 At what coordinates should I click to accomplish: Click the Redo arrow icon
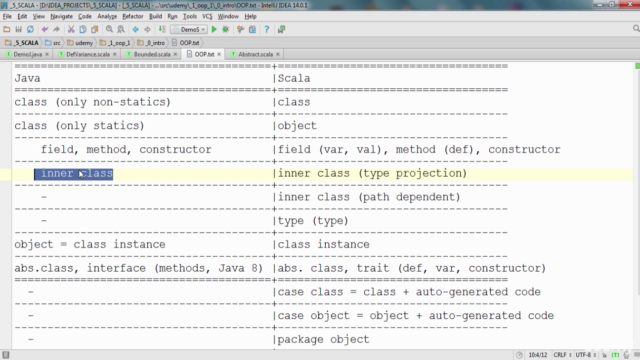tap(56, 29)
